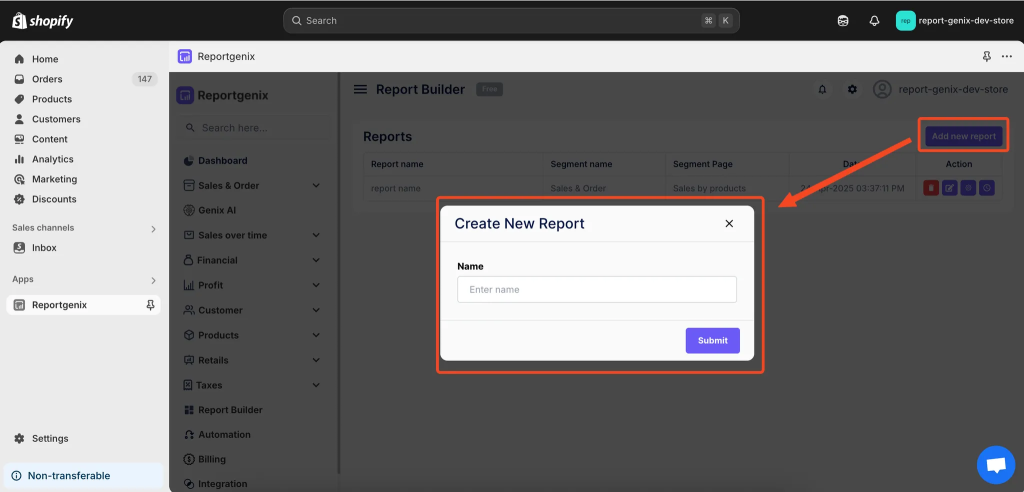Go to Analytics in Shopify sidebar

click(52, 159)
